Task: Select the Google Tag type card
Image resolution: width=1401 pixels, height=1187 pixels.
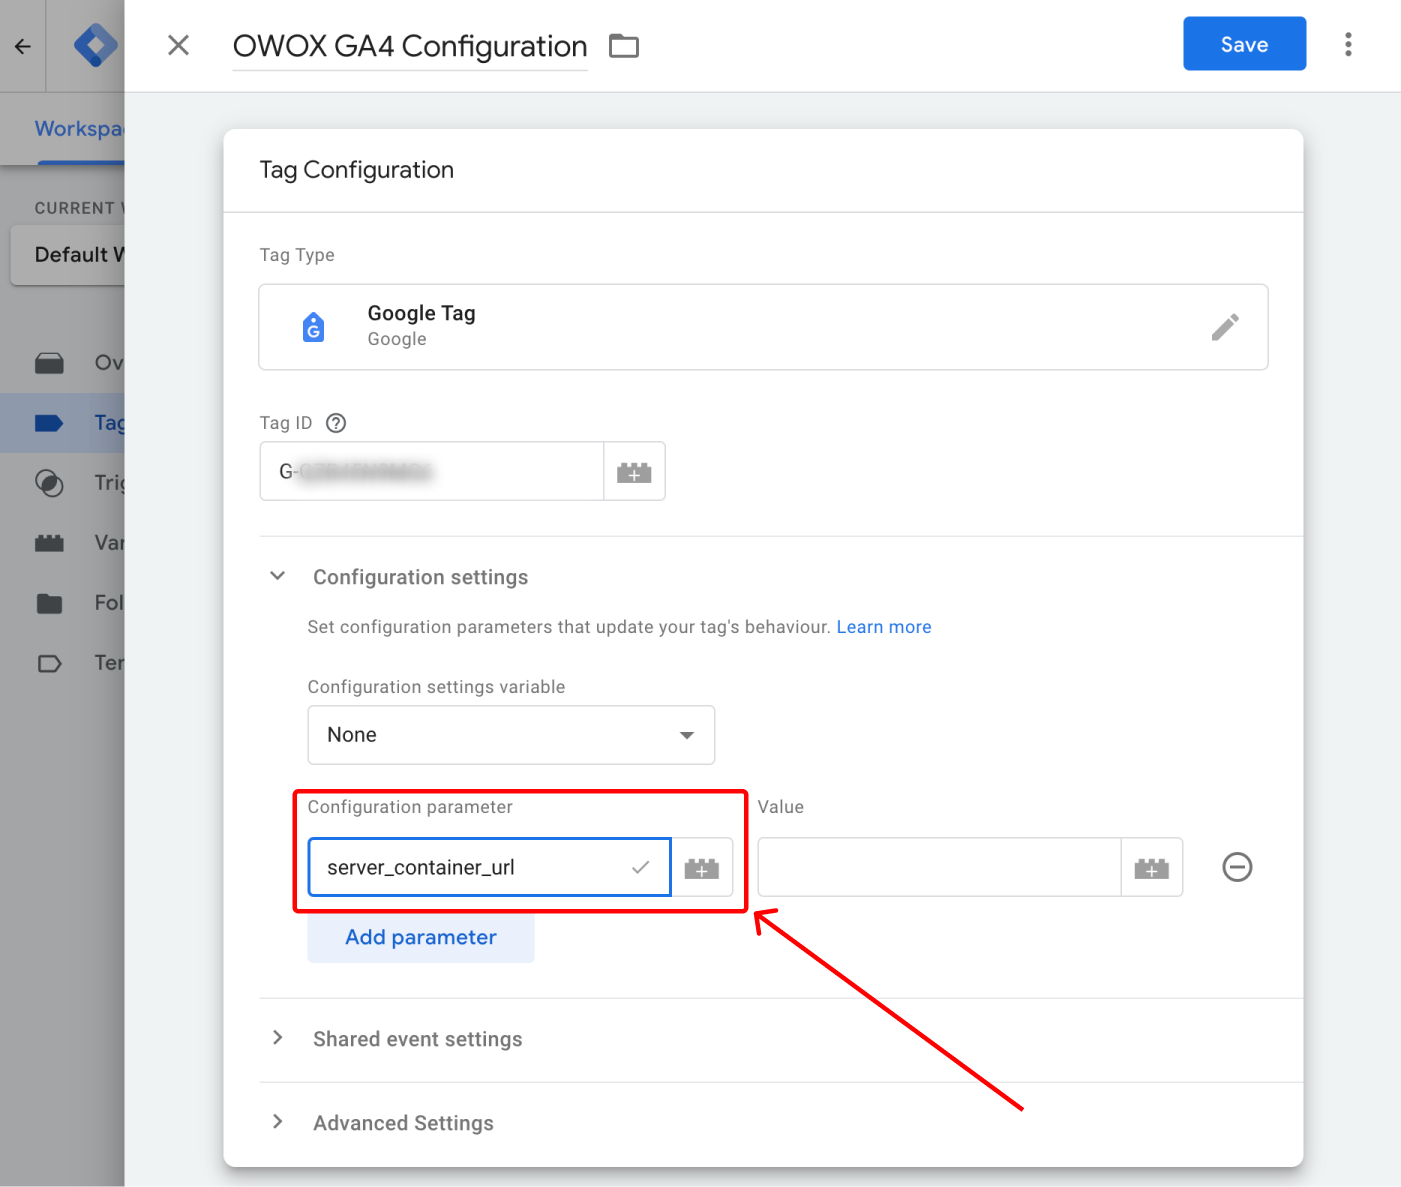Action: [763, 327]
